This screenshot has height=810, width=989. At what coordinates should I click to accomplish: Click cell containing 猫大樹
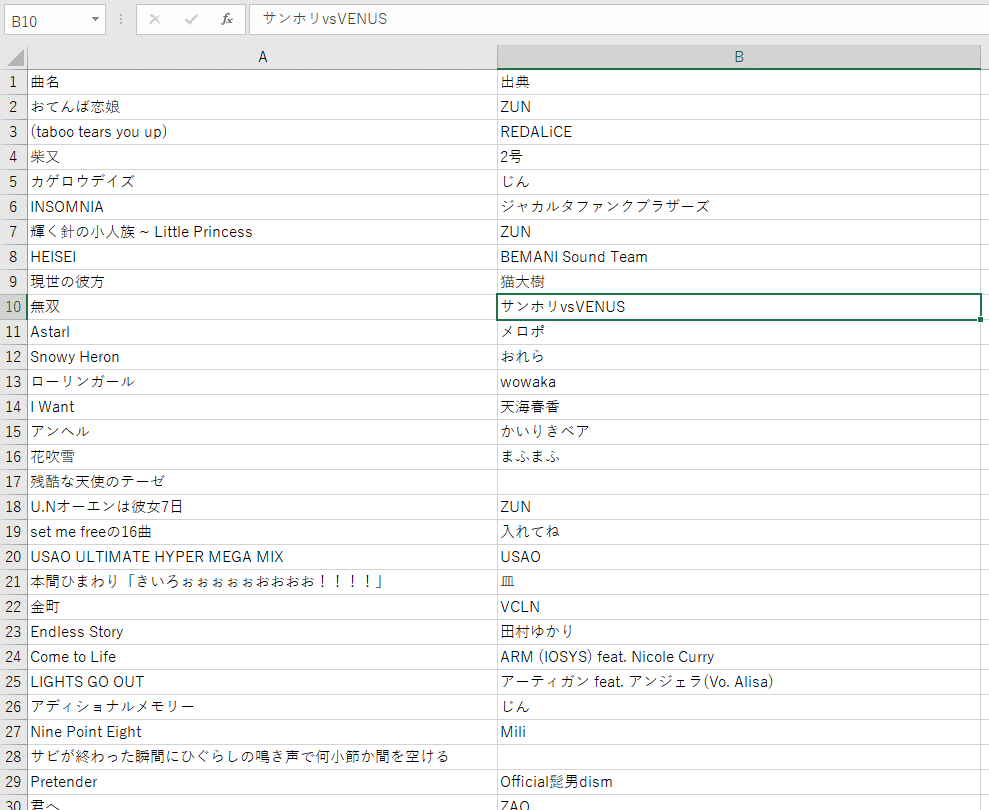[x=739, y=282]
